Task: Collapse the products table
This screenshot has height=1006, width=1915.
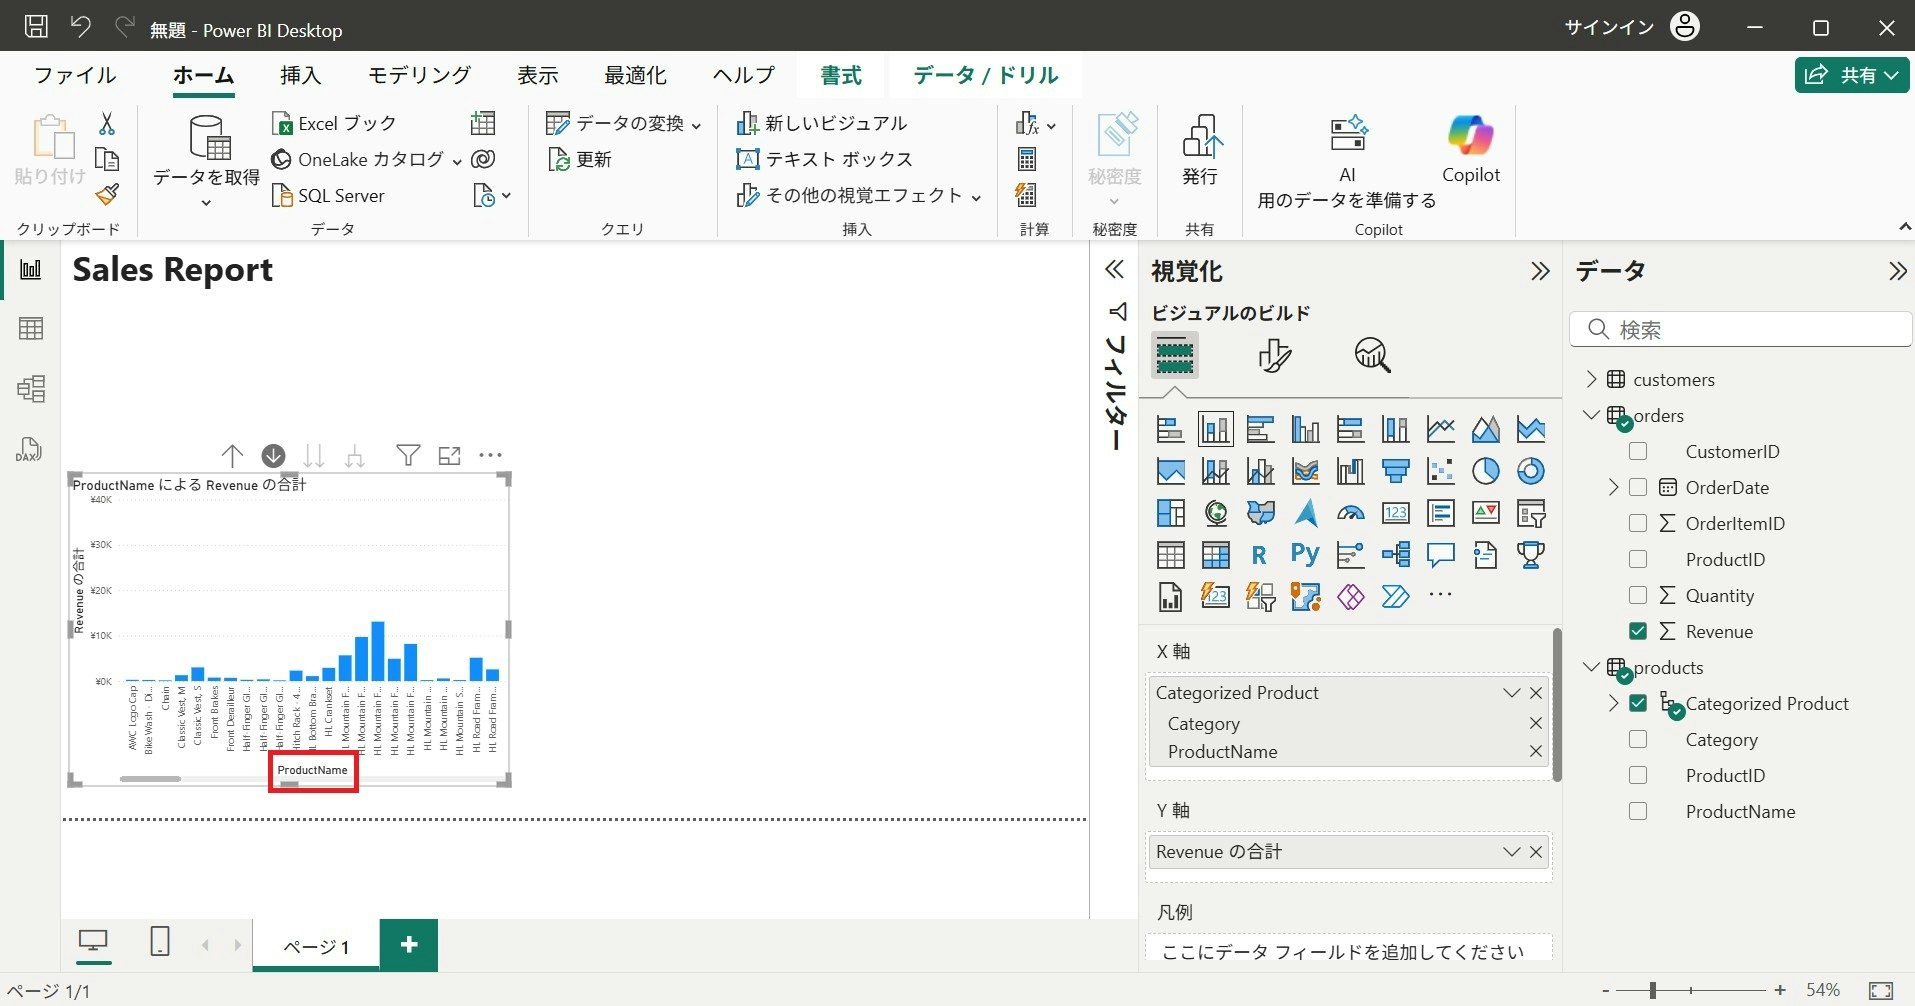Action: click(1592, 667)
